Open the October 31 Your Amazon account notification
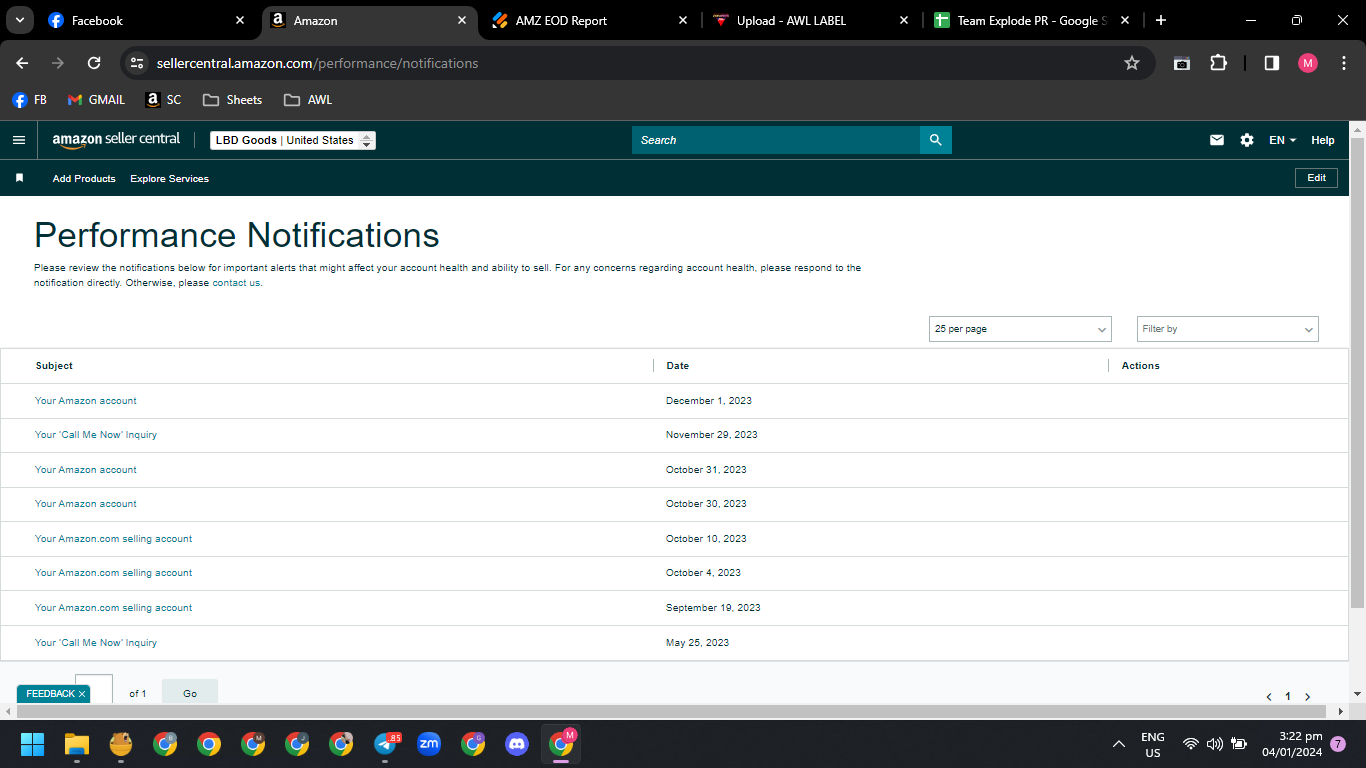The image size is (1366, 768). coord(86,470)
